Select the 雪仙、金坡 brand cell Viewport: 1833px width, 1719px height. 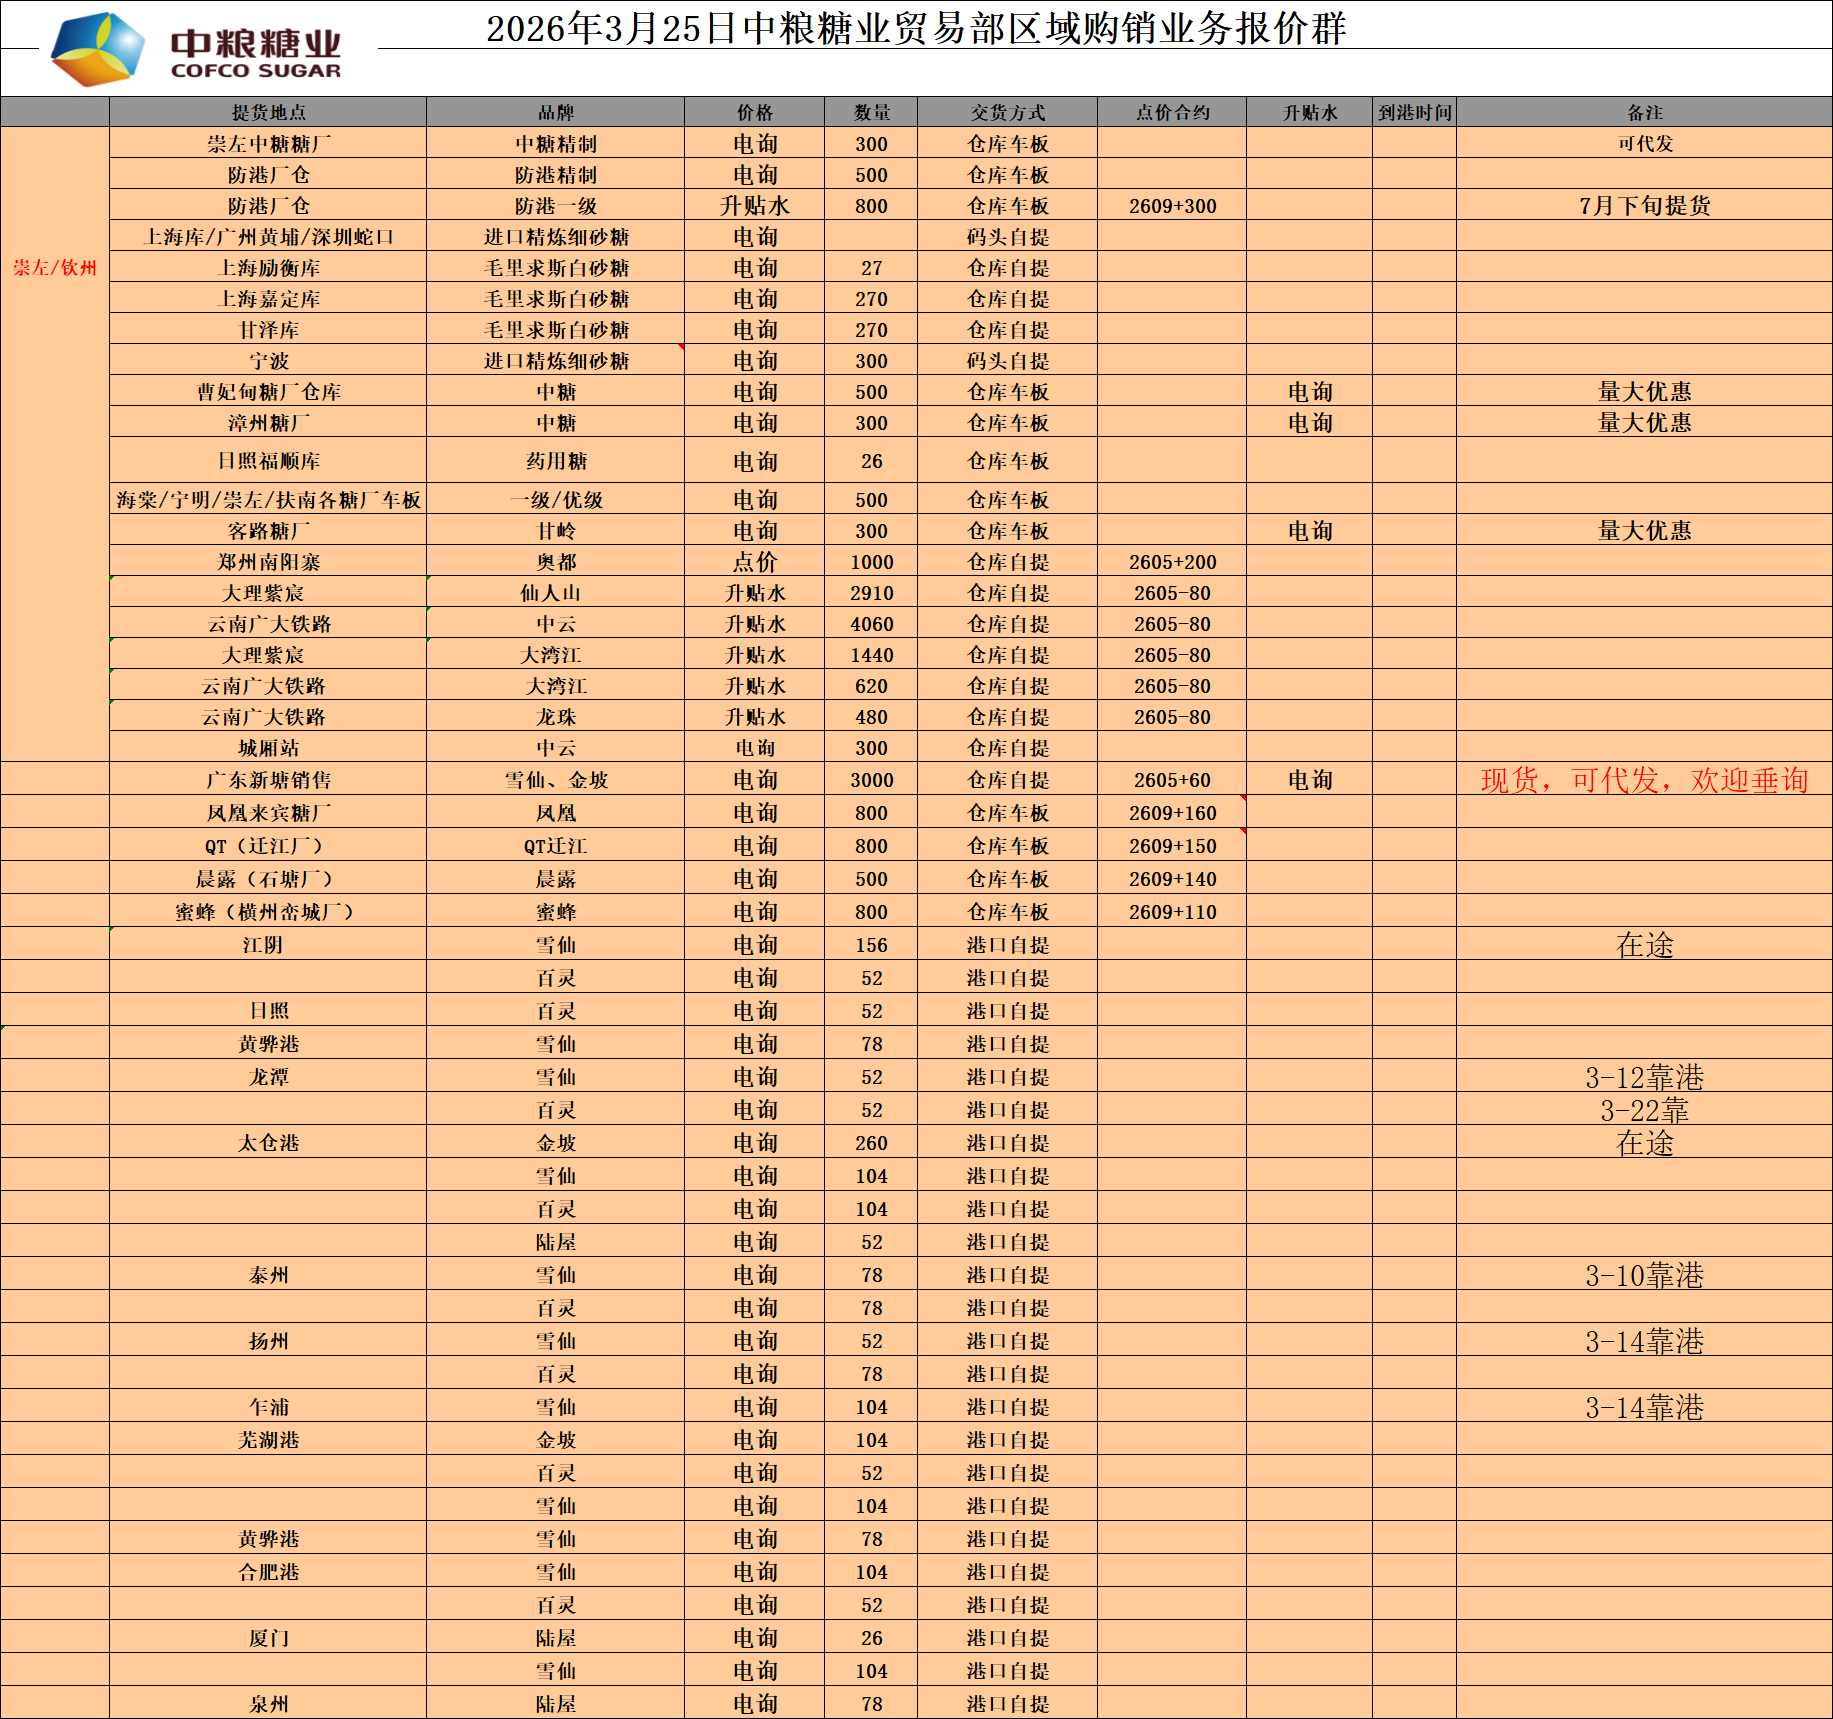[x=555, y=779]
